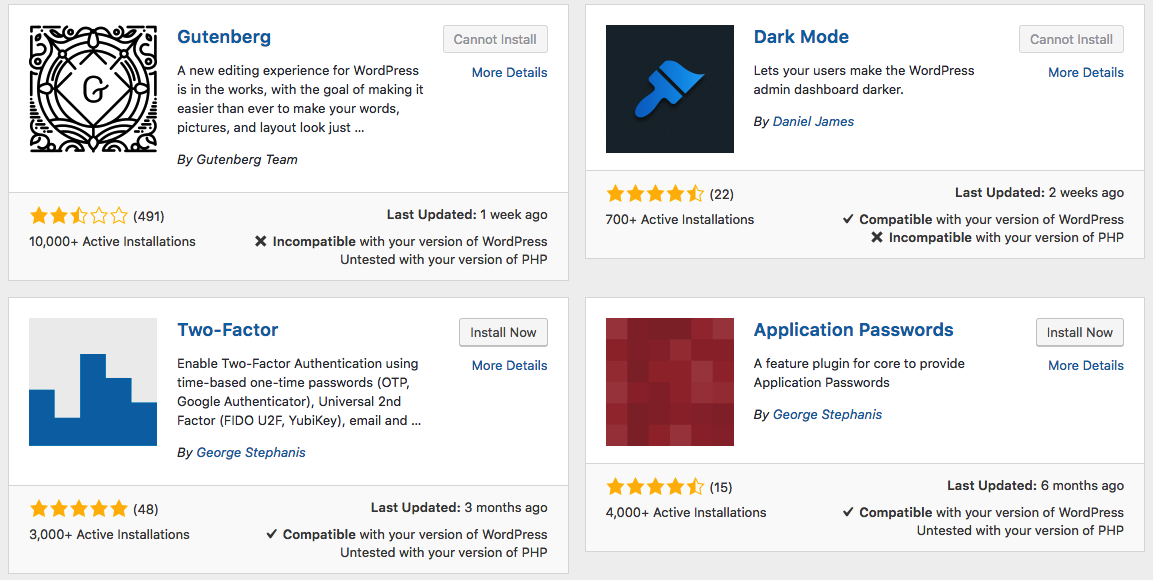Click the (491) ratings count for Gutenberg
1153x580 pixels.
[x=149, y=216]
